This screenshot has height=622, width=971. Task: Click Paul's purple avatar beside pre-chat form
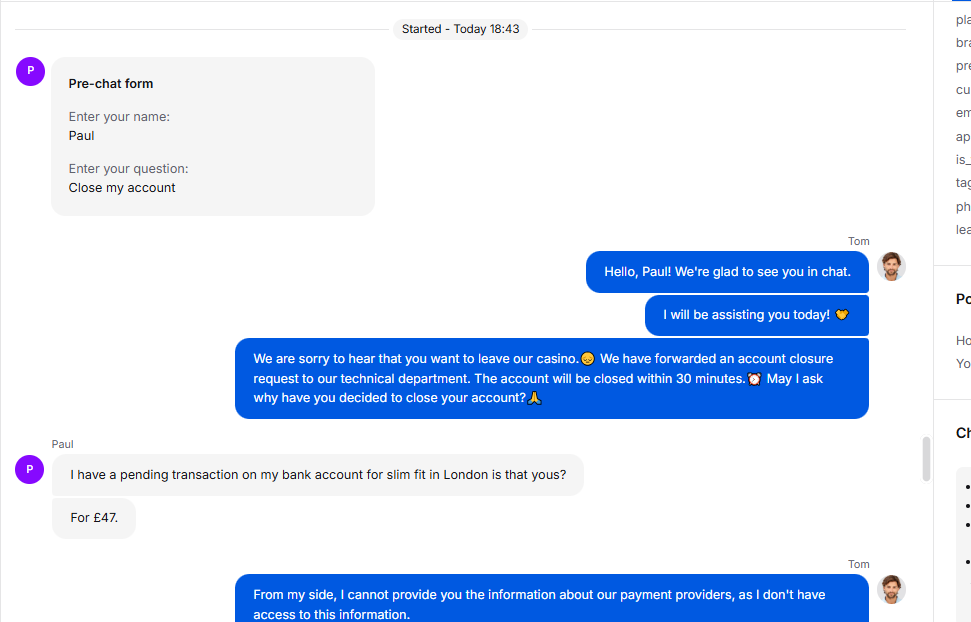click(x=30, y=71)
